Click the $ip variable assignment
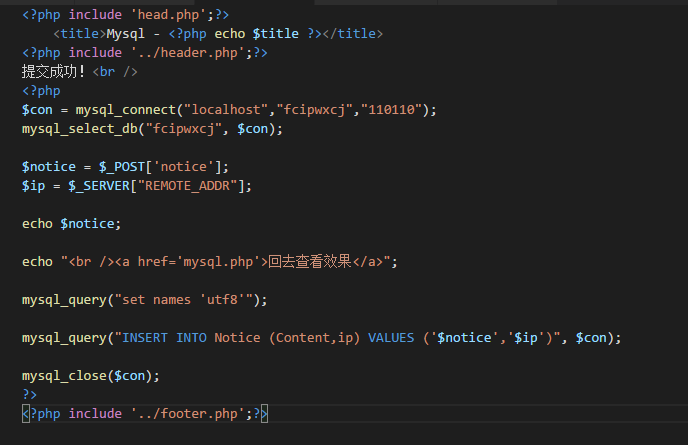 (137, 186)
